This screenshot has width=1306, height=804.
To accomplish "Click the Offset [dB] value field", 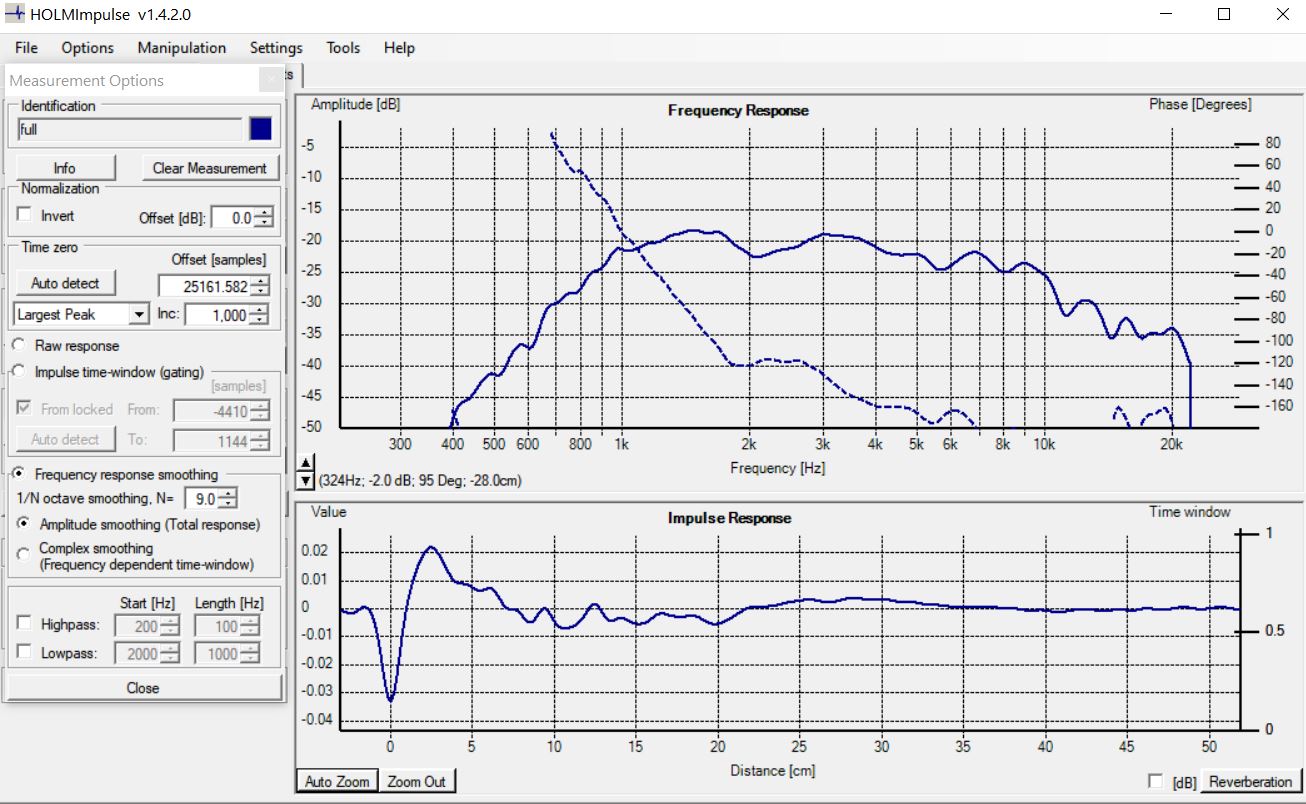I will (x=234, y=217).
